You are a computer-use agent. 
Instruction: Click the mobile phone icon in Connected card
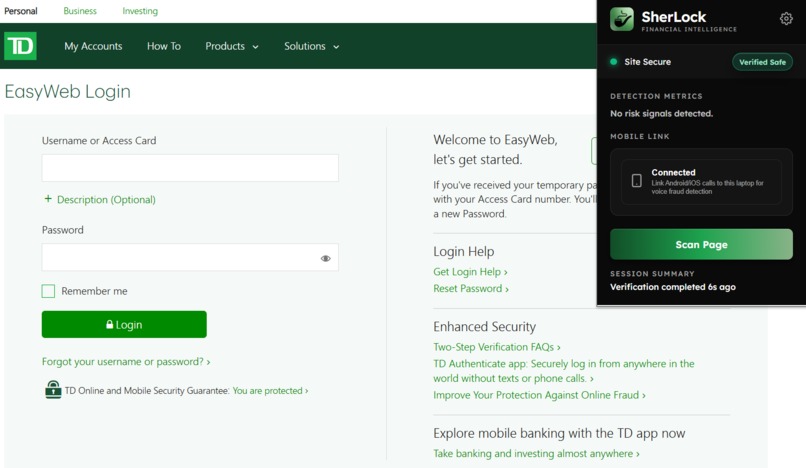click(636, 181)
